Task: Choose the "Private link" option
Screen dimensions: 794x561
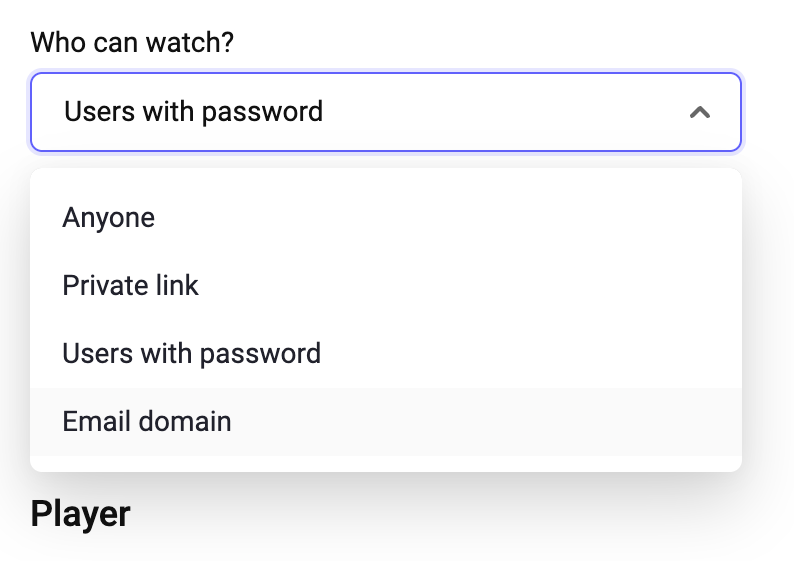Action: tap(130, 286)
